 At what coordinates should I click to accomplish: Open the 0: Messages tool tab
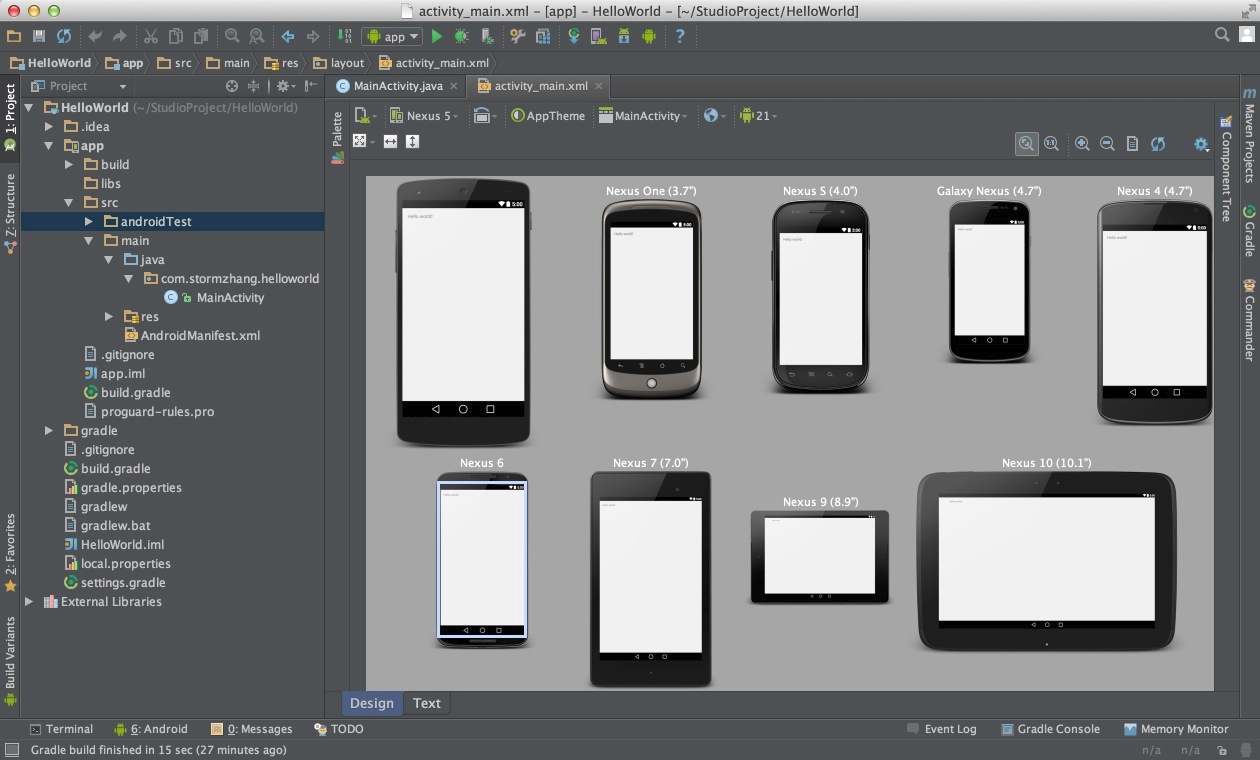tap(251, 729)
